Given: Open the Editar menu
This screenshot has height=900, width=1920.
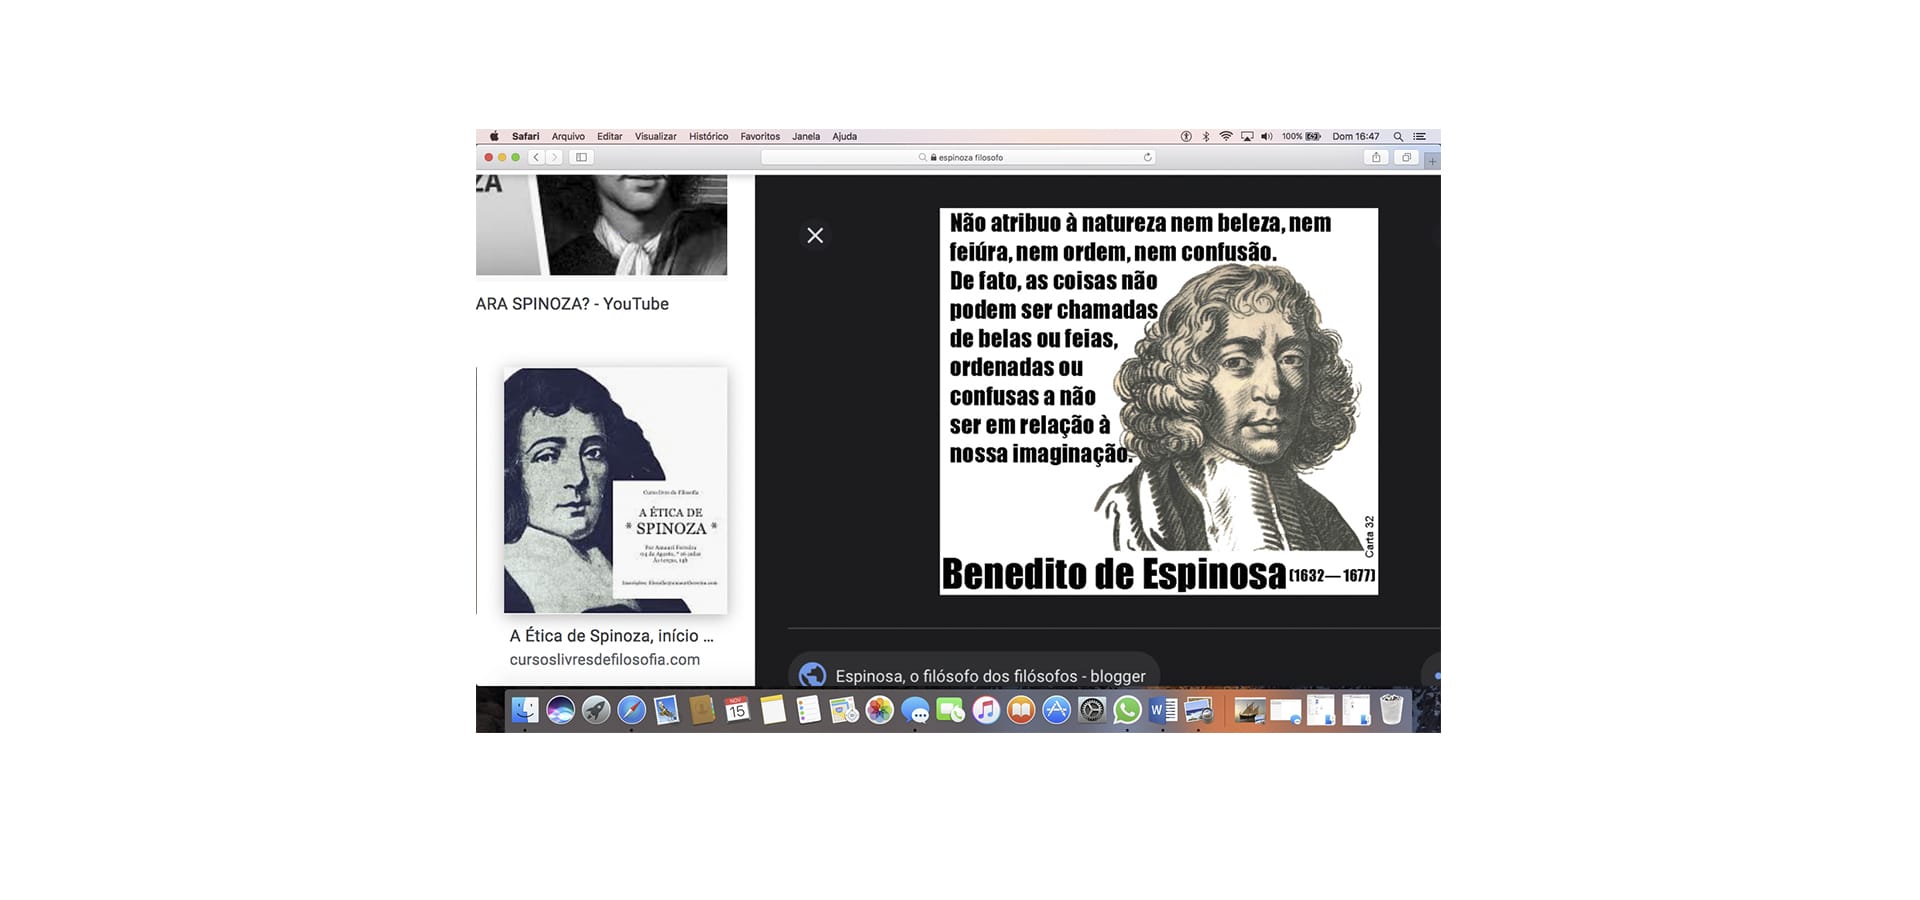Looking at the screenshot, I should [x=609, y=136].
